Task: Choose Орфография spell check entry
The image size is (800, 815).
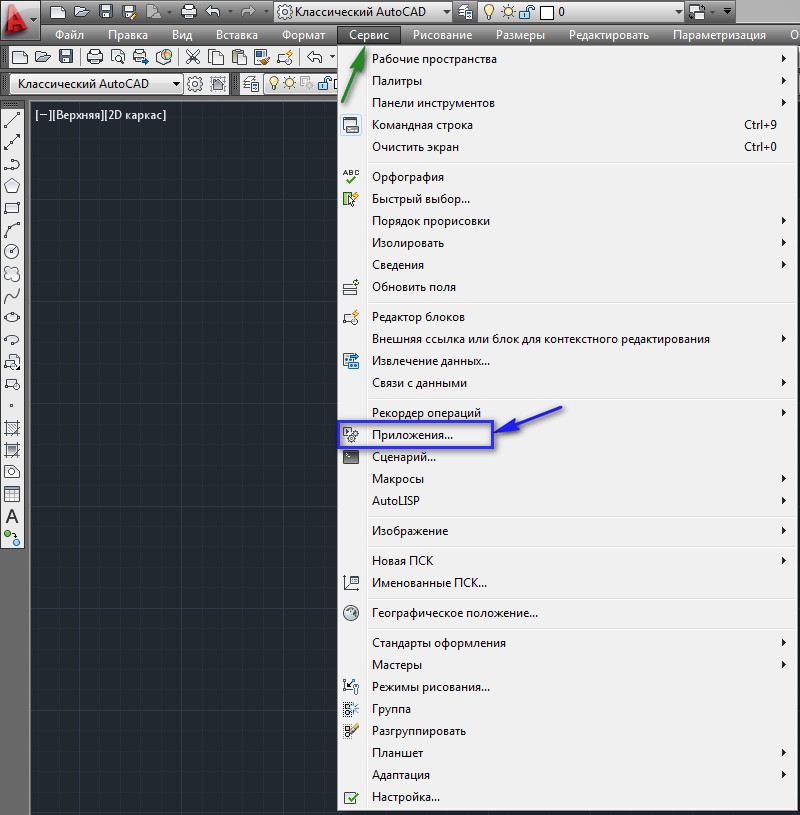Action: coord(568,177)
